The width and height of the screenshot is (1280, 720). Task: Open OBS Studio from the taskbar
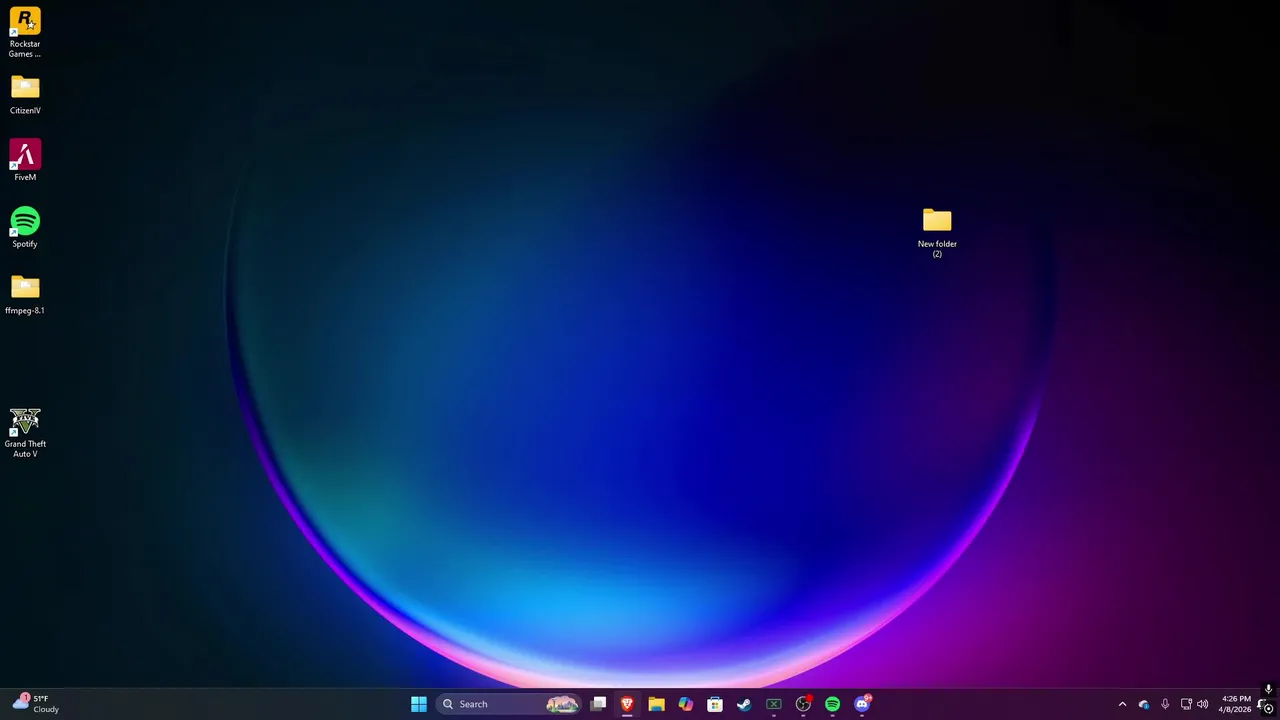pos(803,704)
